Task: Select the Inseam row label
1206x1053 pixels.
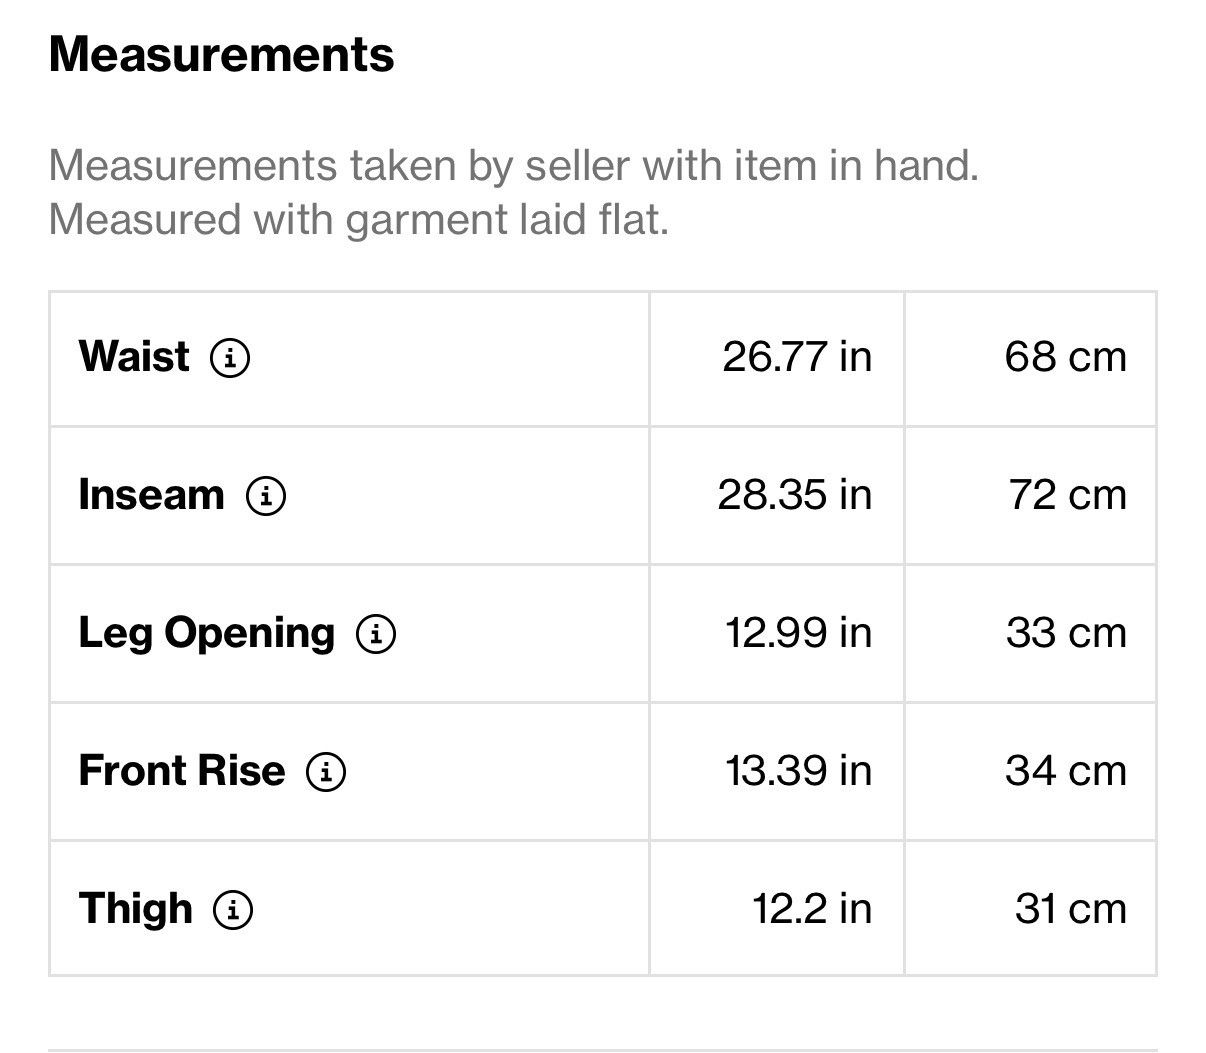Action: tap(151, 494)
